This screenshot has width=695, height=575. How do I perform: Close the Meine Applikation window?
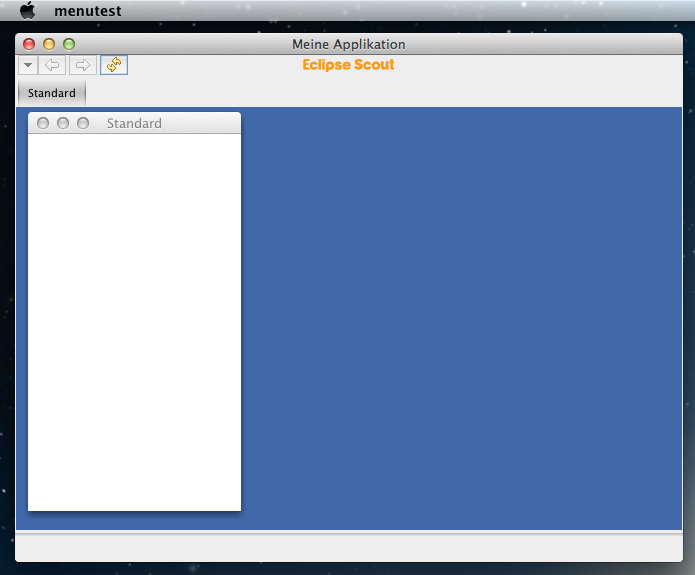[x=29, y=44]
